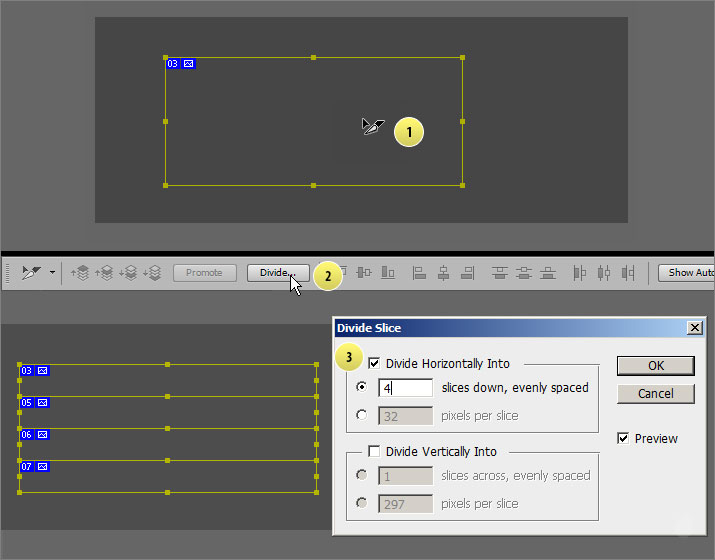Uncheck the Divide Horizontally Into checkbox
This screenshot has height=560, width=715.
(375, 364)
